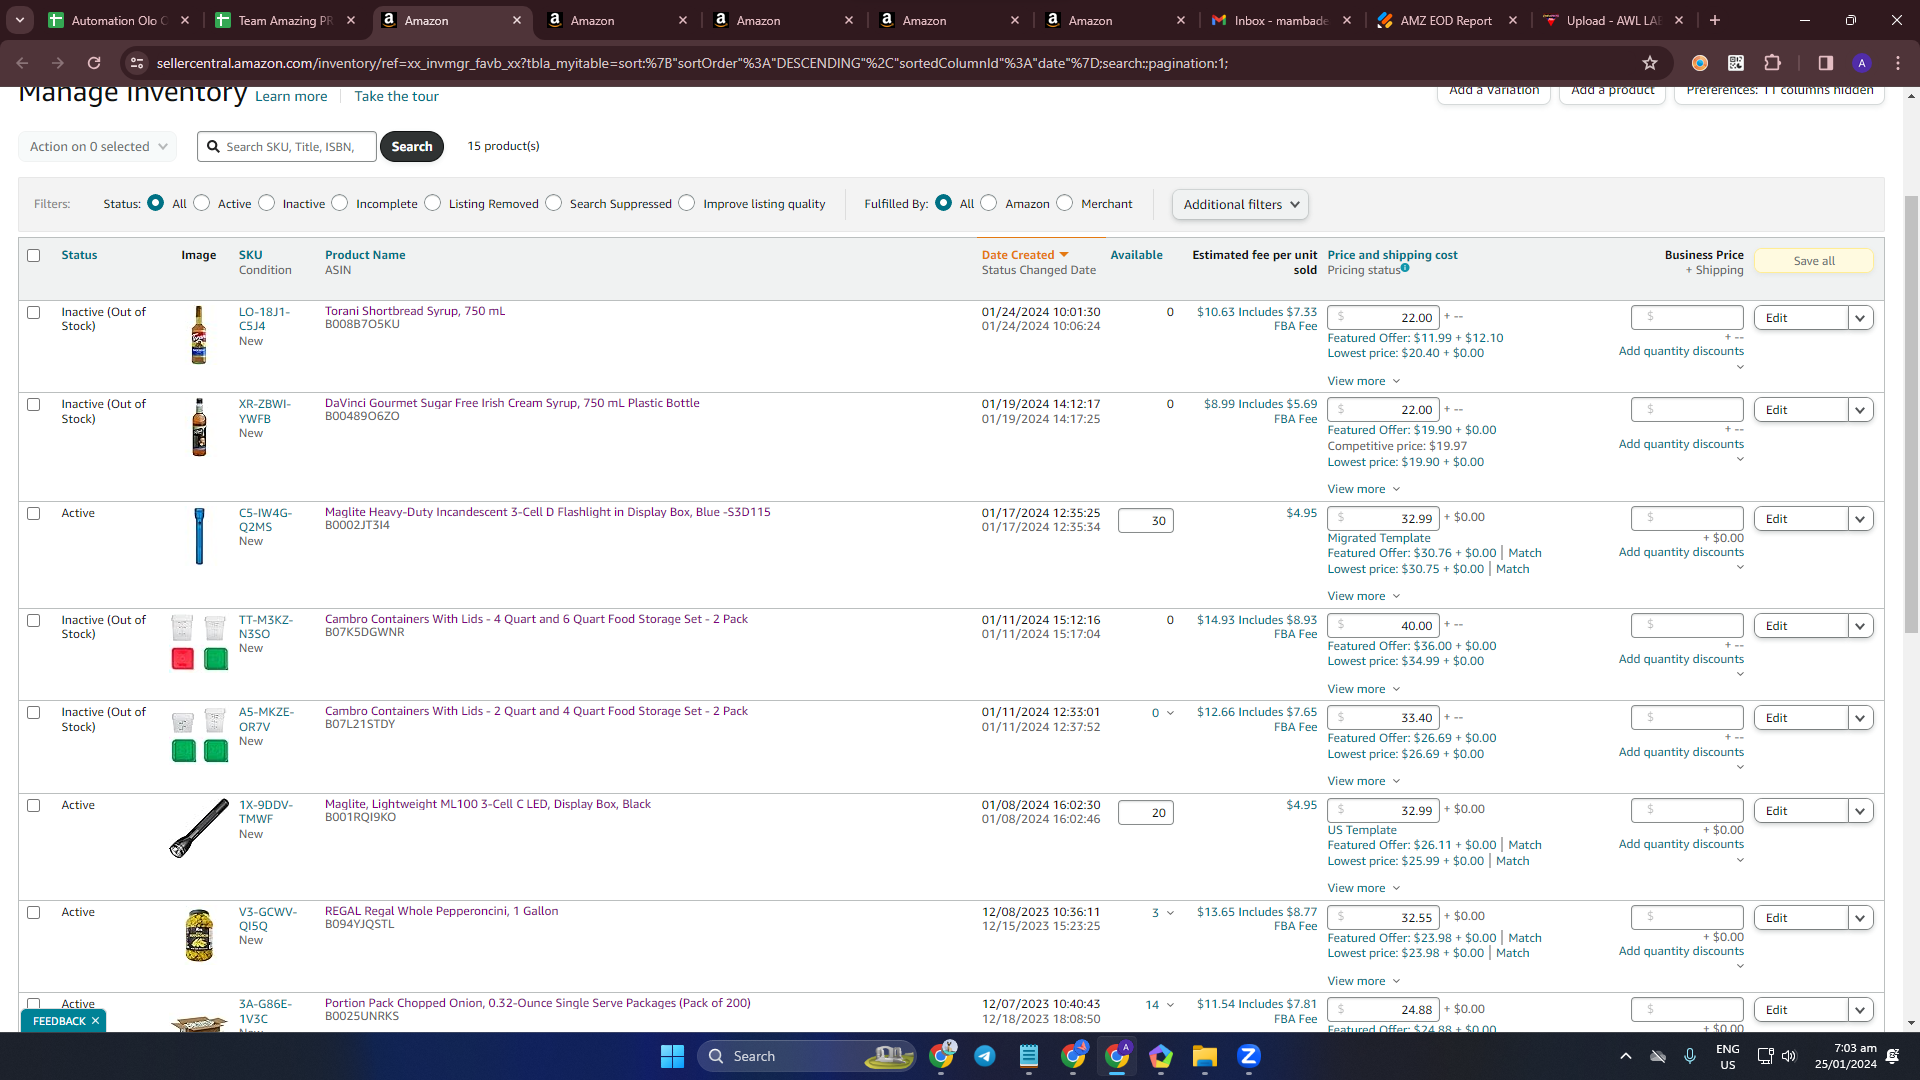Open the Windows Start menu

tap(672, 1056)
